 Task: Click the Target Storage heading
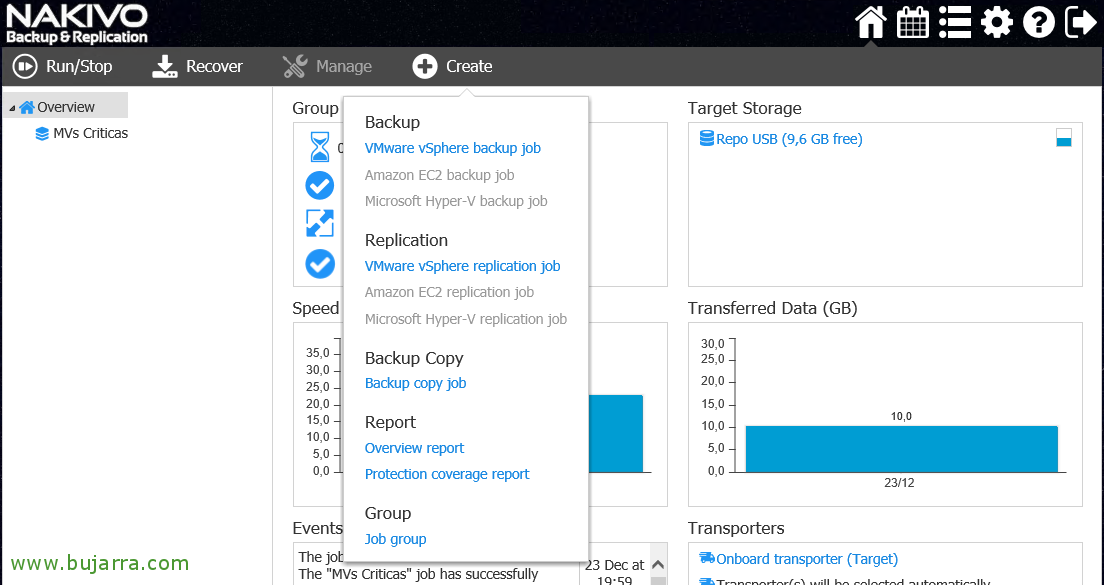pyautogui.click(x=744, y=108)
